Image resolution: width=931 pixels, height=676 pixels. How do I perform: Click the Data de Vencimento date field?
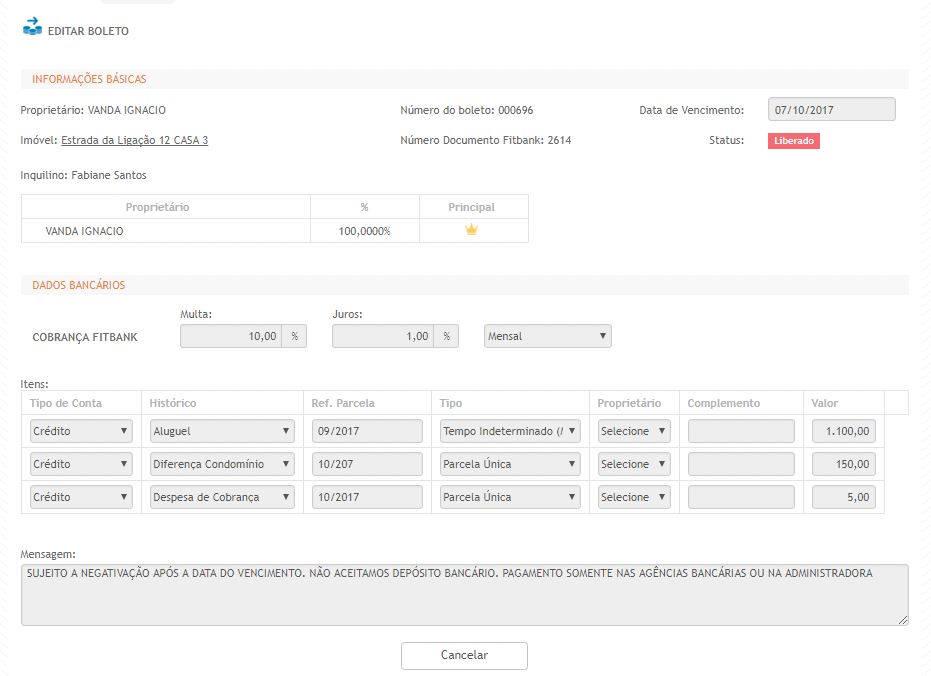click(x=831, y=109)
